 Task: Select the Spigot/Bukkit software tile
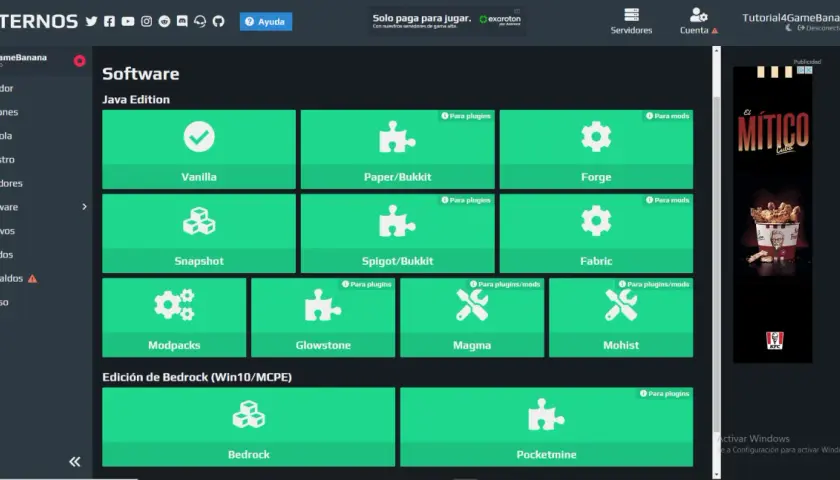click(x=398, y=234)
